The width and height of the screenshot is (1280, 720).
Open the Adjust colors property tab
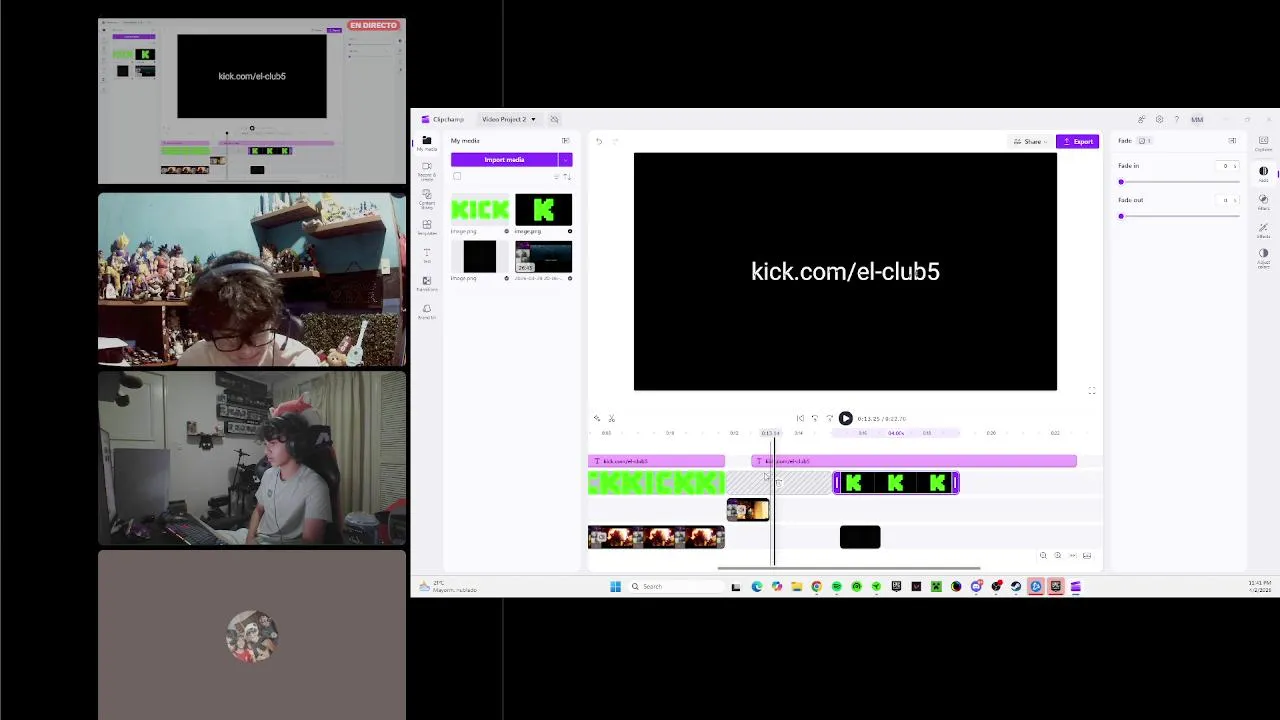point(1263,258)
